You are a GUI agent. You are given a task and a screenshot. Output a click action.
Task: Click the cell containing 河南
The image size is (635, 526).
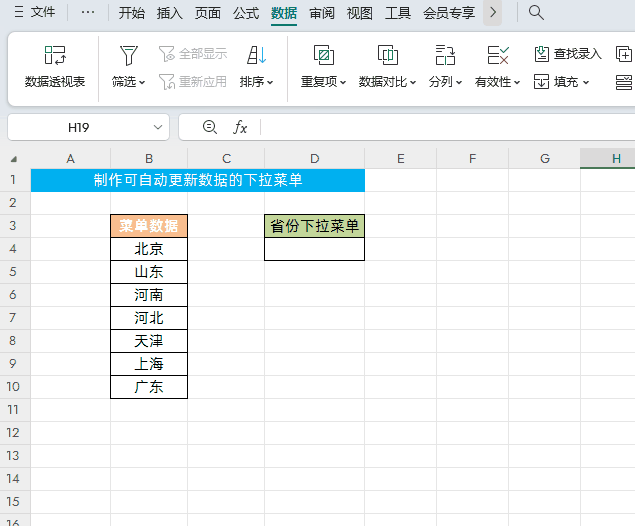pyautogui.click(x=149, y=295)
